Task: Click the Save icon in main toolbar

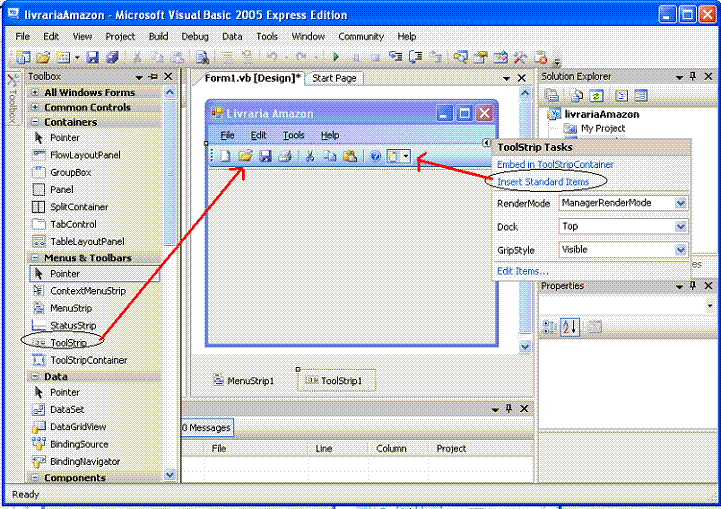Action: (92, 57)
